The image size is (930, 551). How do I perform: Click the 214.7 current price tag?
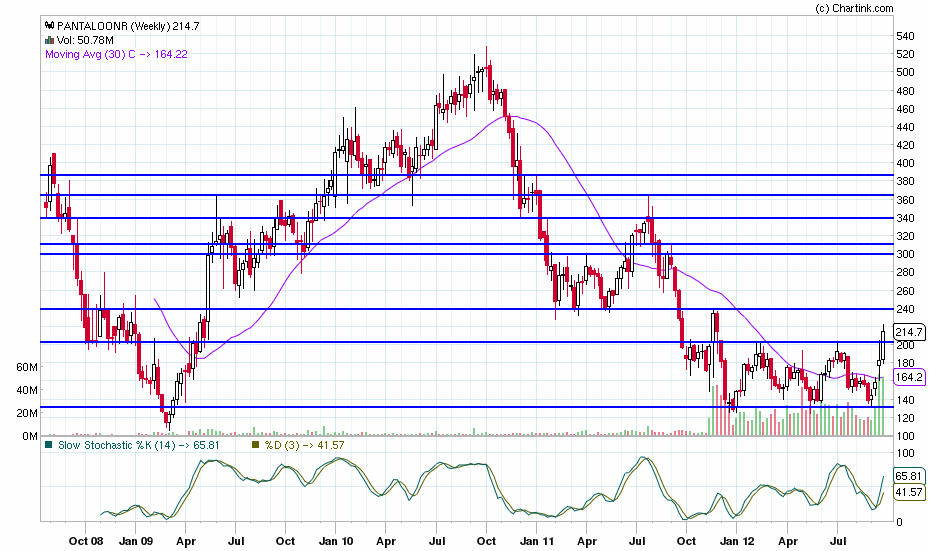[909, 332]
